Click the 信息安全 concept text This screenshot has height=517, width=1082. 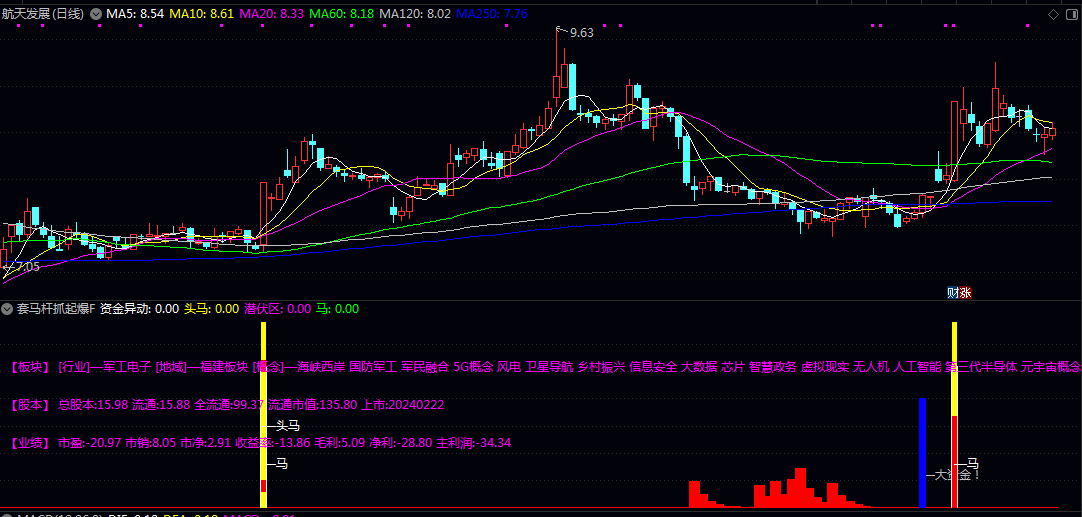point(653,367)
